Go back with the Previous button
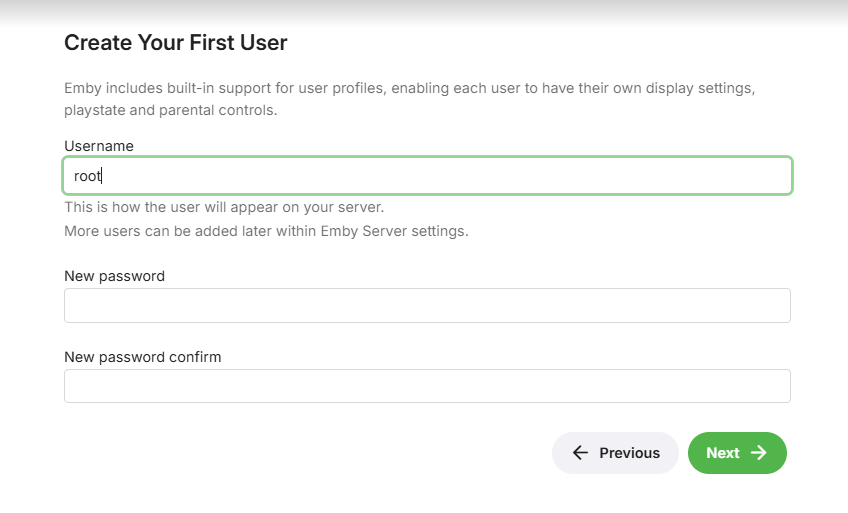 [615, 453]
